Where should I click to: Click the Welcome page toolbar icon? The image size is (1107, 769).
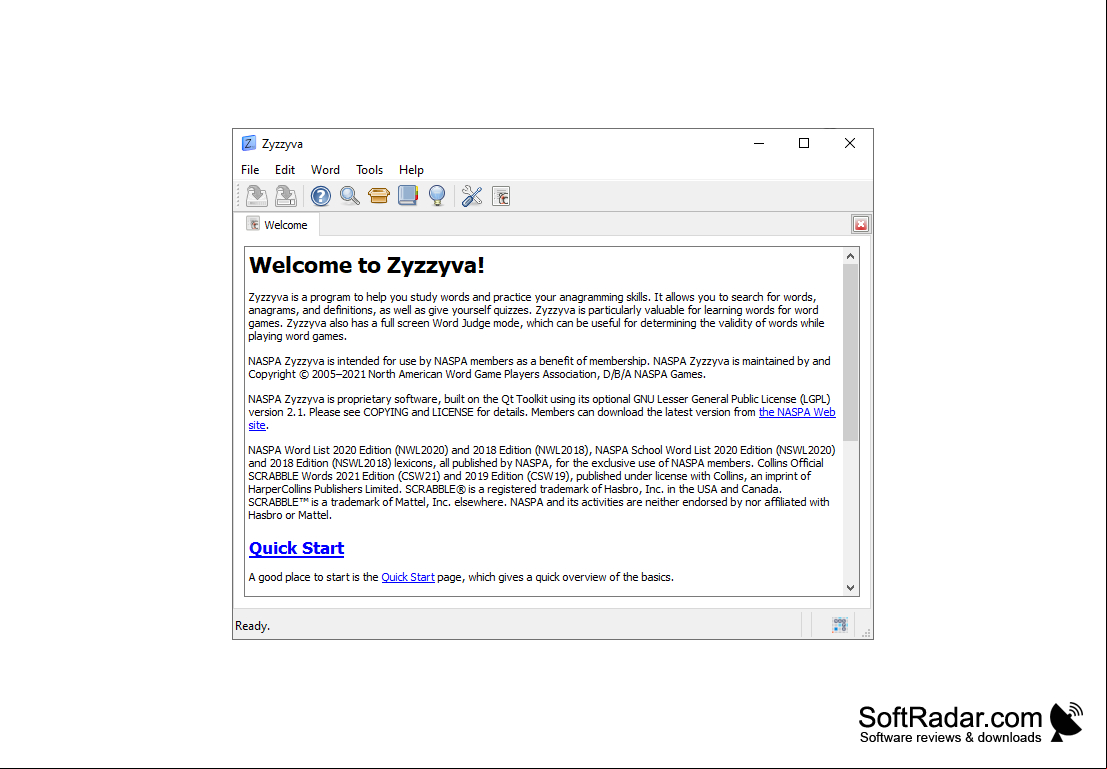pos(501,196)
